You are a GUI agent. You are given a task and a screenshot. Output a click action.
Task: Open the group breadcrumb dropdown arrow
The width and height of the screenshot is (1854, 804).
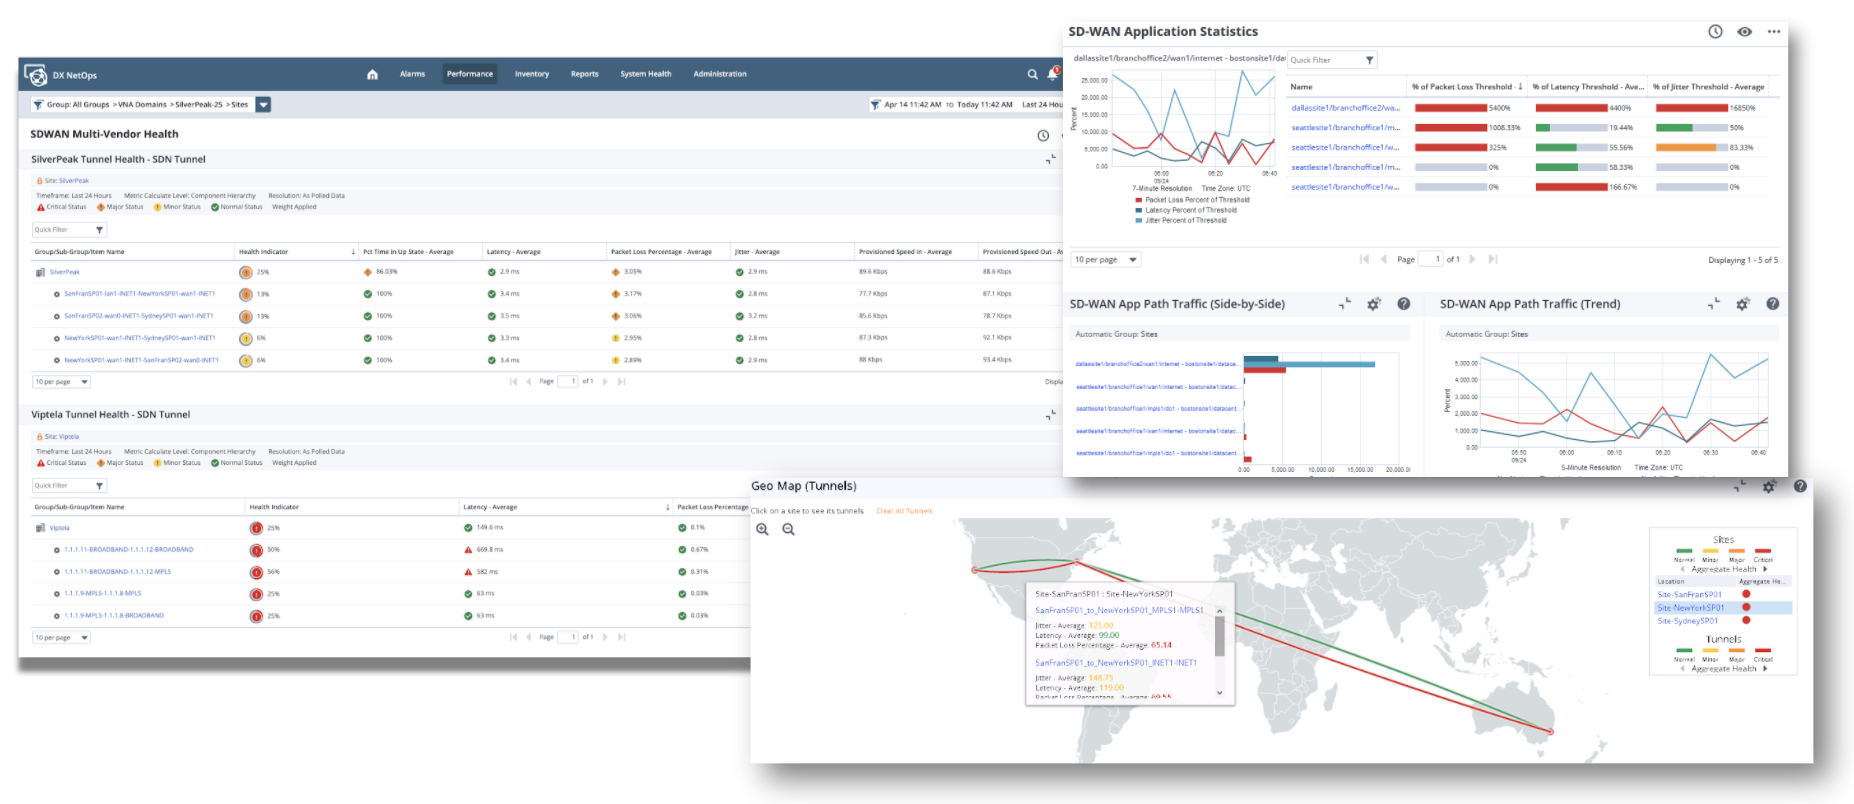pyautogui.click(x=263, y=105)
